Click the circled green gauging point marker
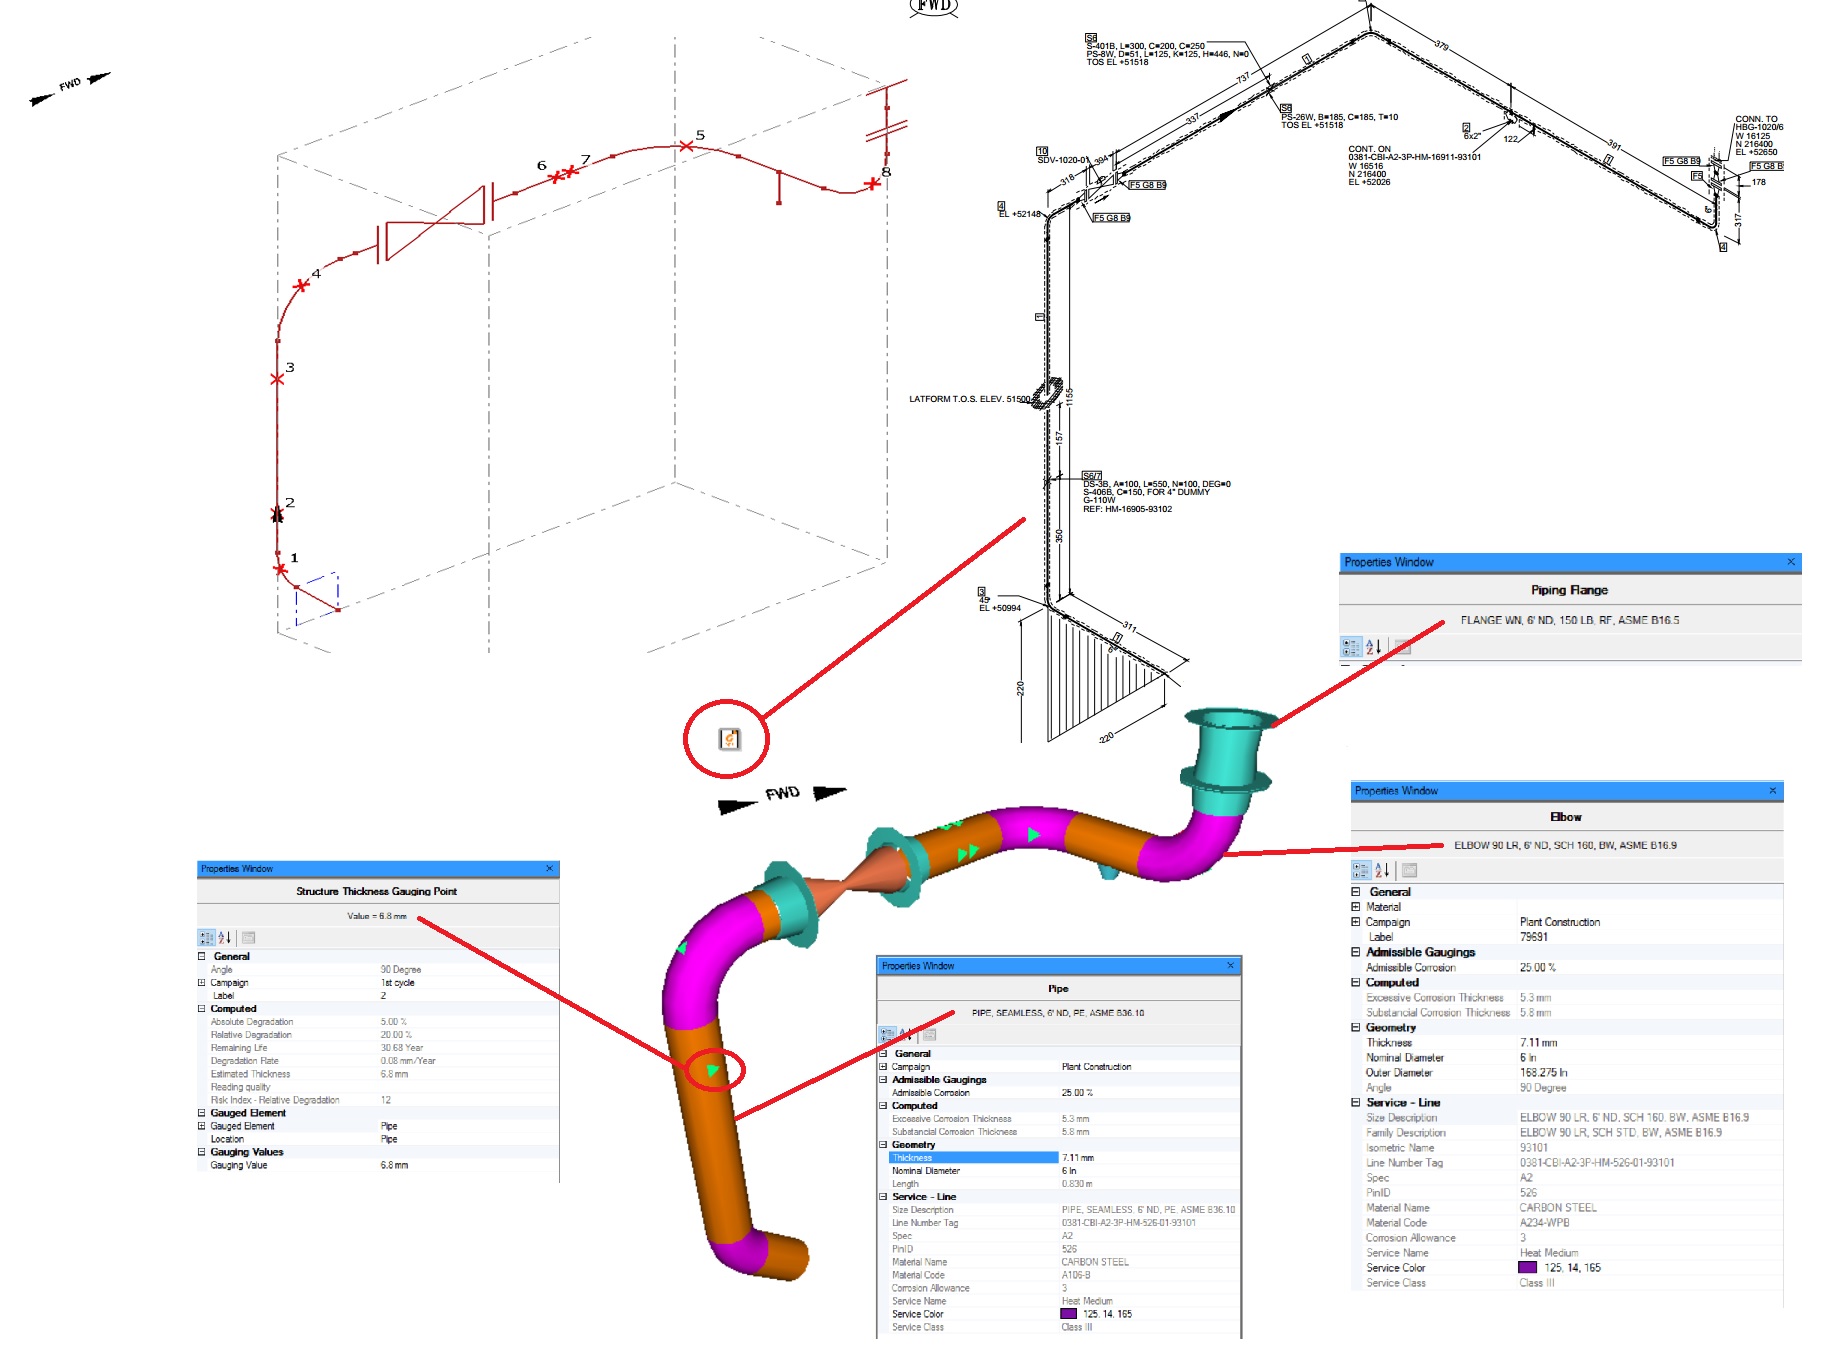The height and width of the screenshot is (1363, 1837). [x=712, y=1070]
